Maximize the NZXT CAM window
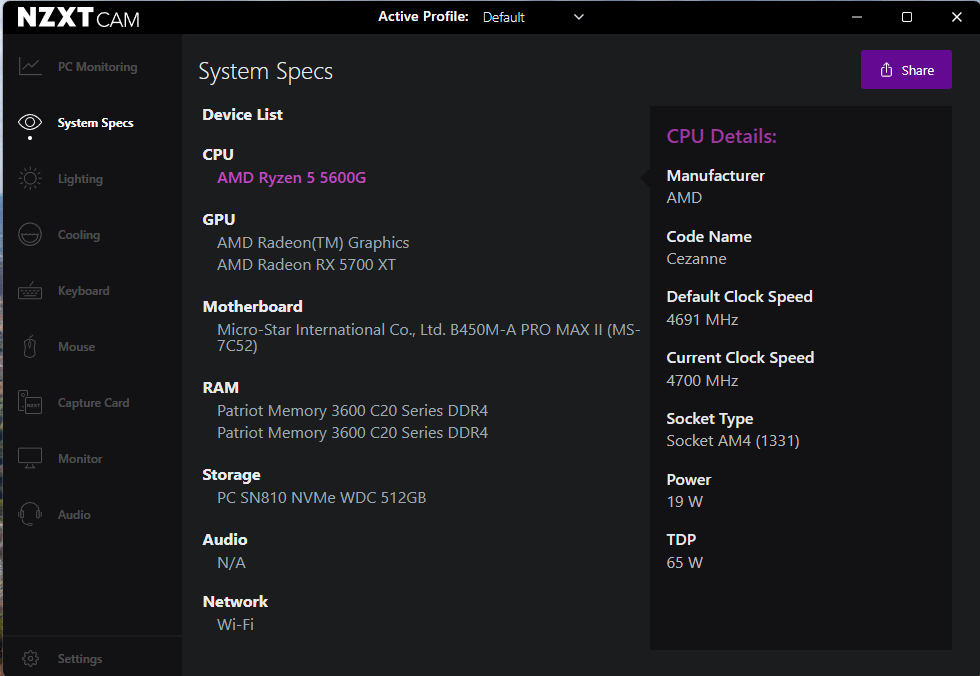This screenshot has width=980, height=676. [x=907, y=17]
